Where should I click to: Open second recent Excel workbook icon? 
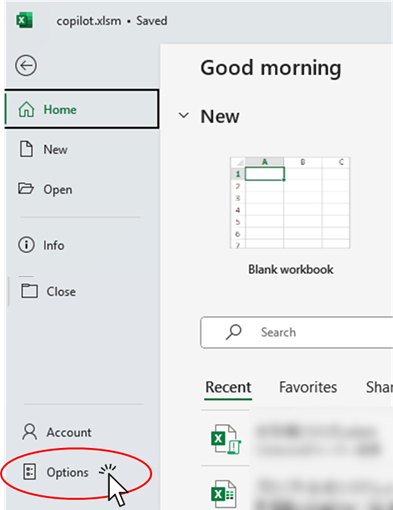pyautogui.click(x=223, y=494)
